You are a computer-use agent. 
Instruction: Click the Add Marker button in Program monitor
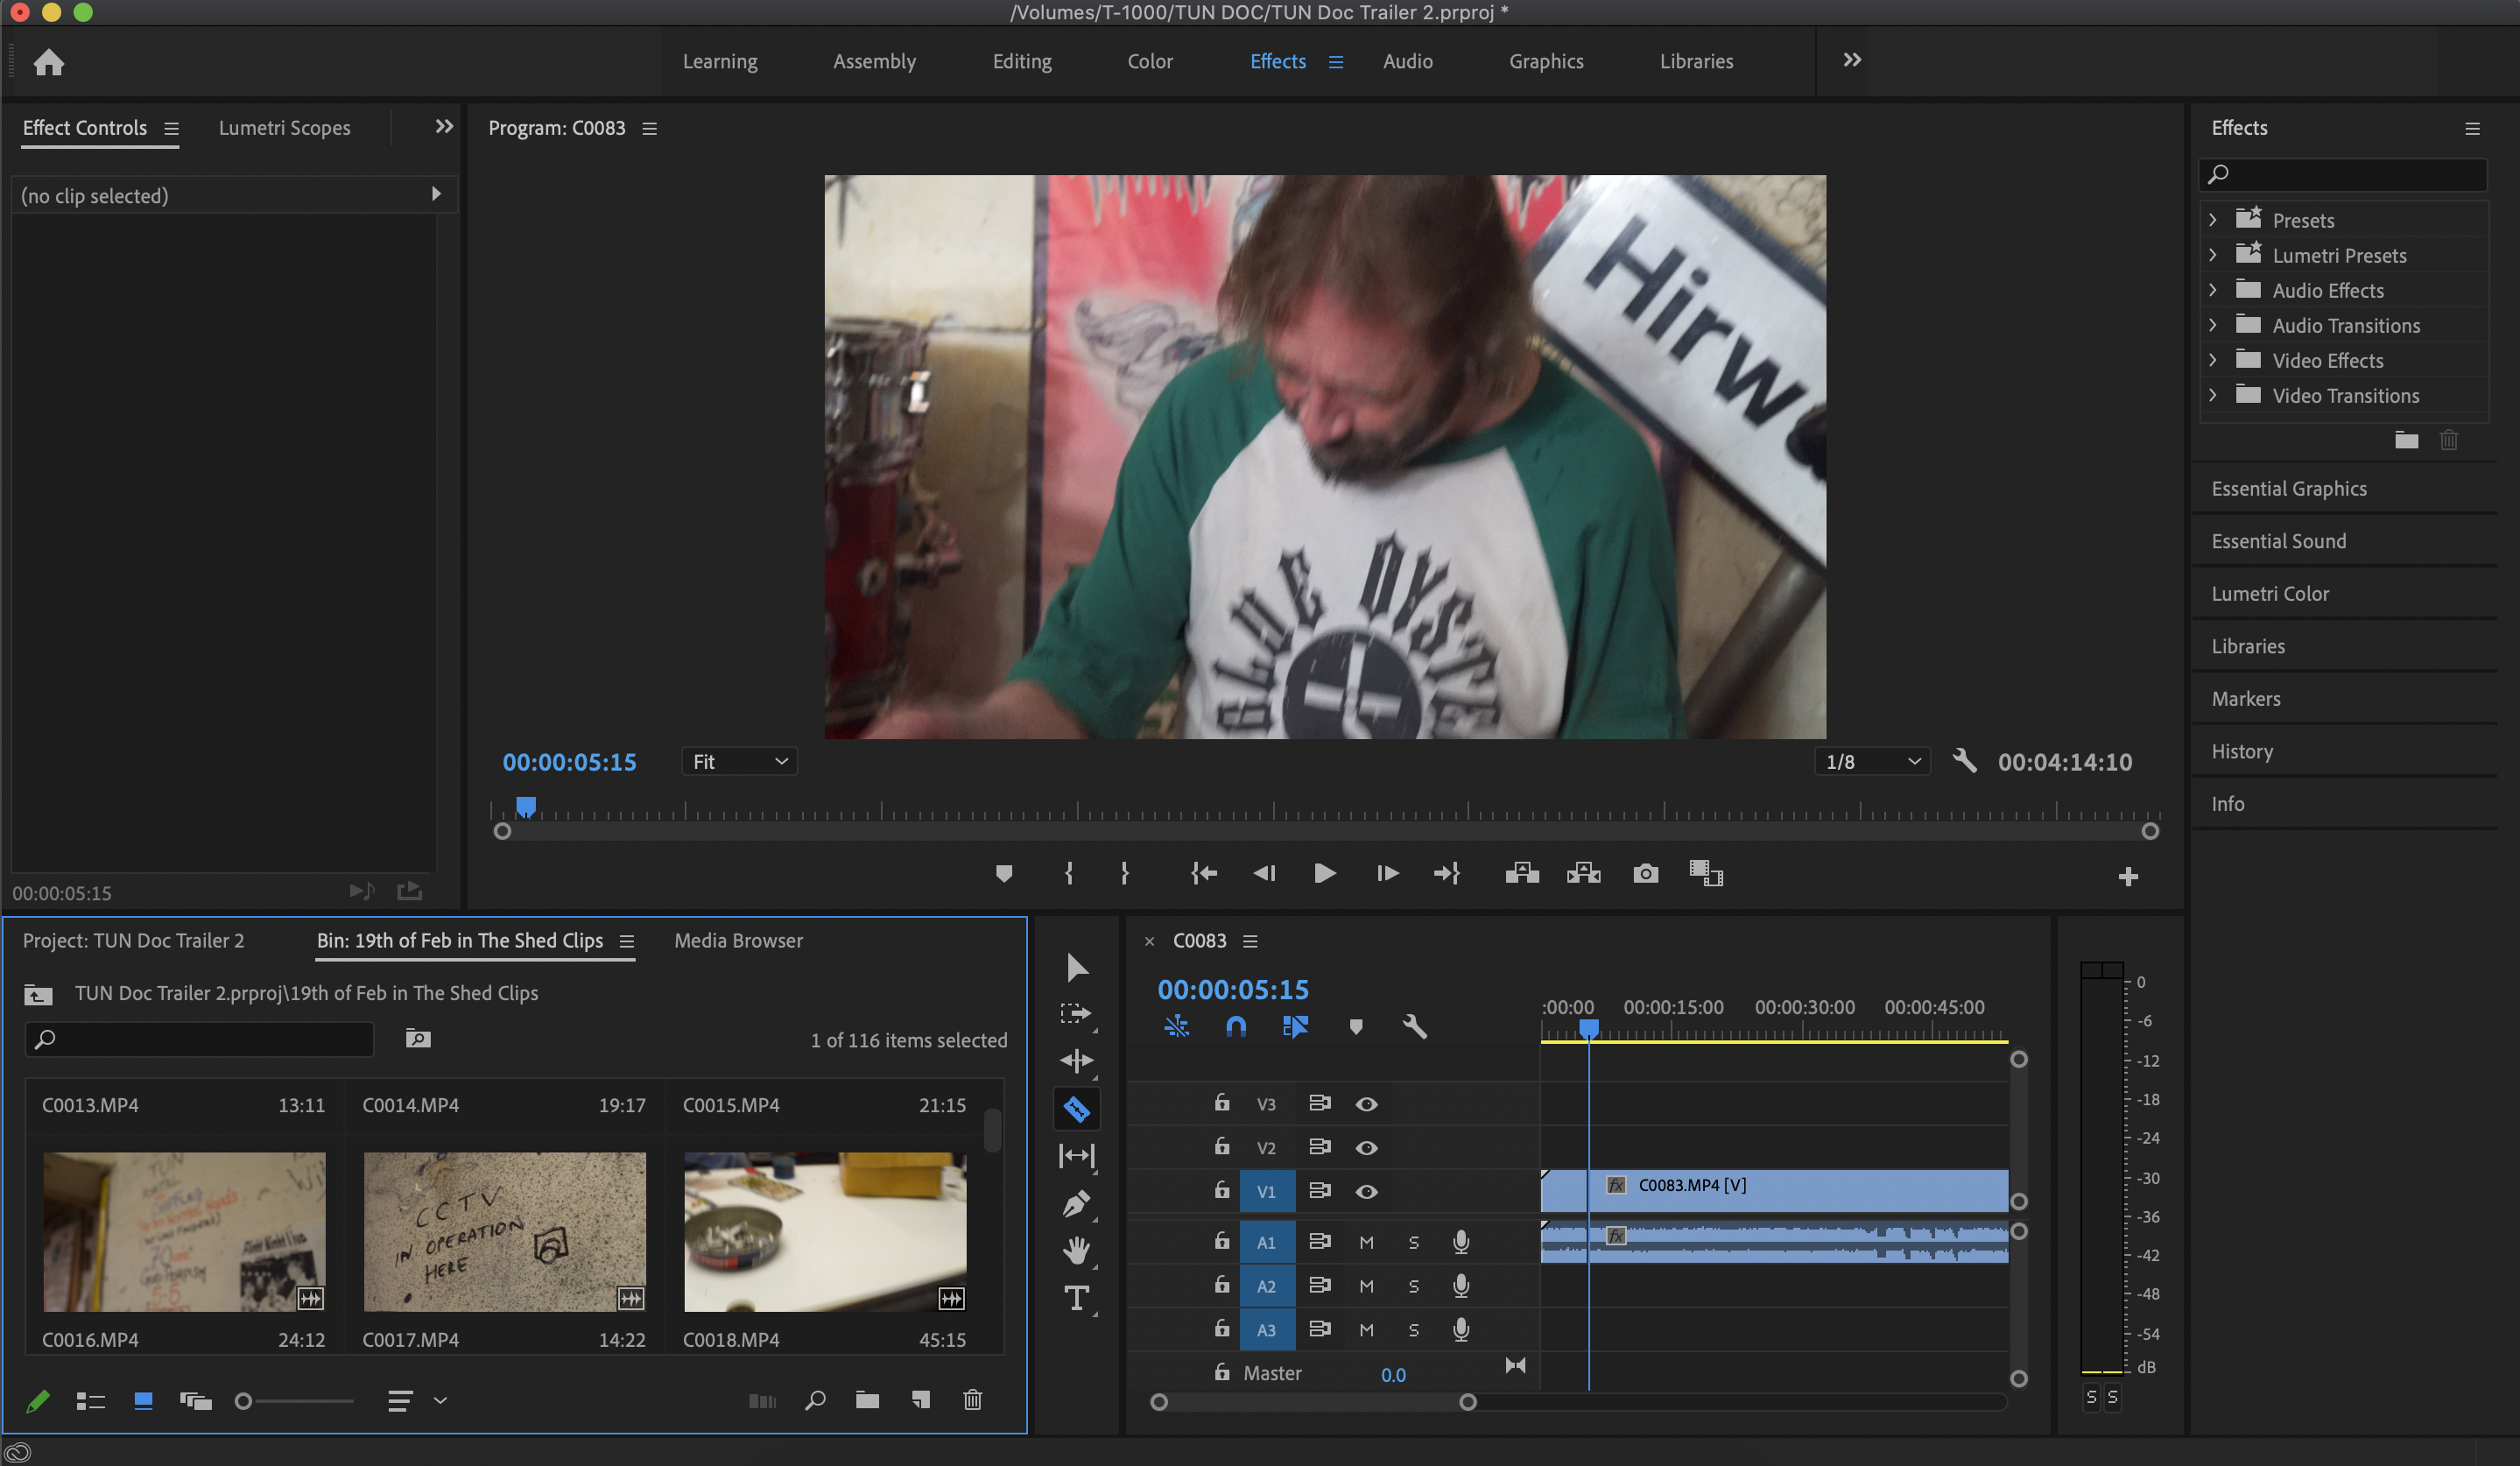click(1003, 874)
